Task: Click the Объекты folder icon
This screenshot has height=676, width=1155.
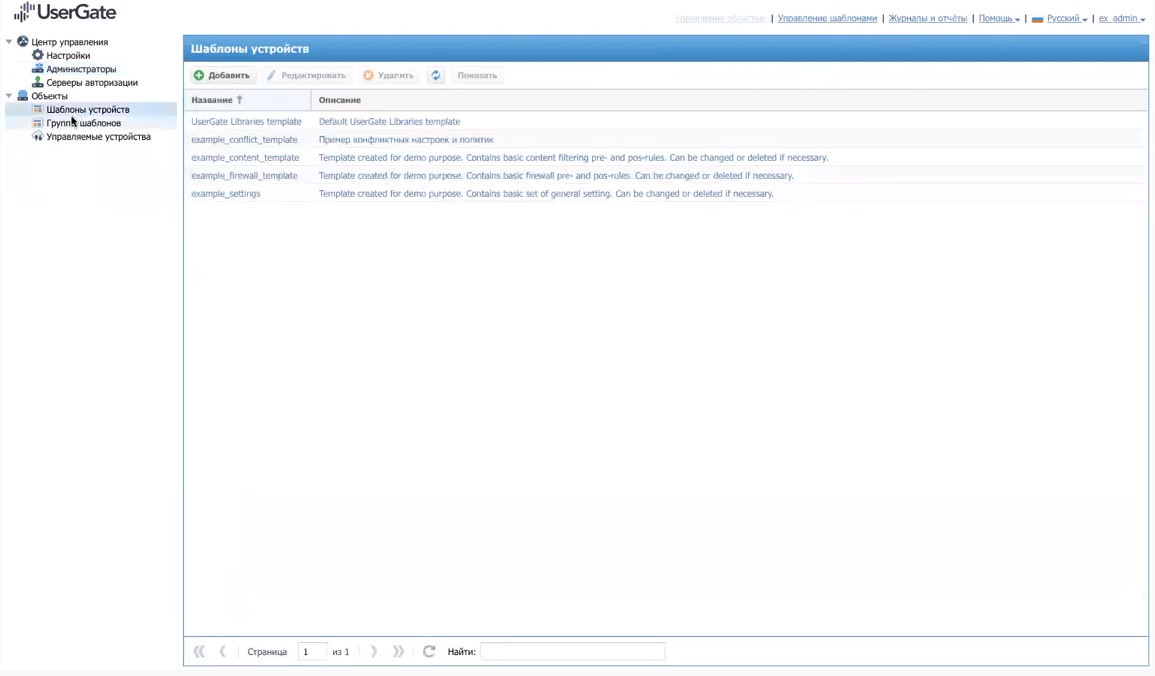Action: pyautogui.click(x=23, y=96)
